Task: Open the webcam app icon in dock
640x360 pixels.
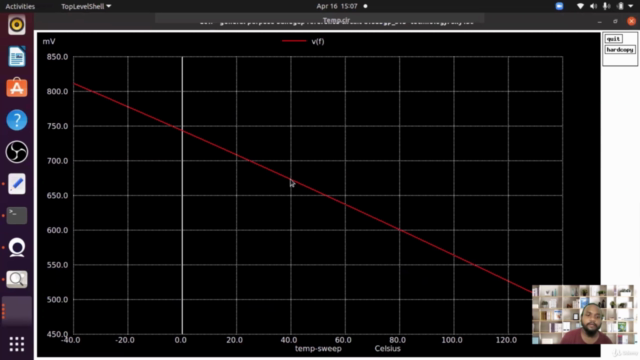Action: (x=17, y=247)
